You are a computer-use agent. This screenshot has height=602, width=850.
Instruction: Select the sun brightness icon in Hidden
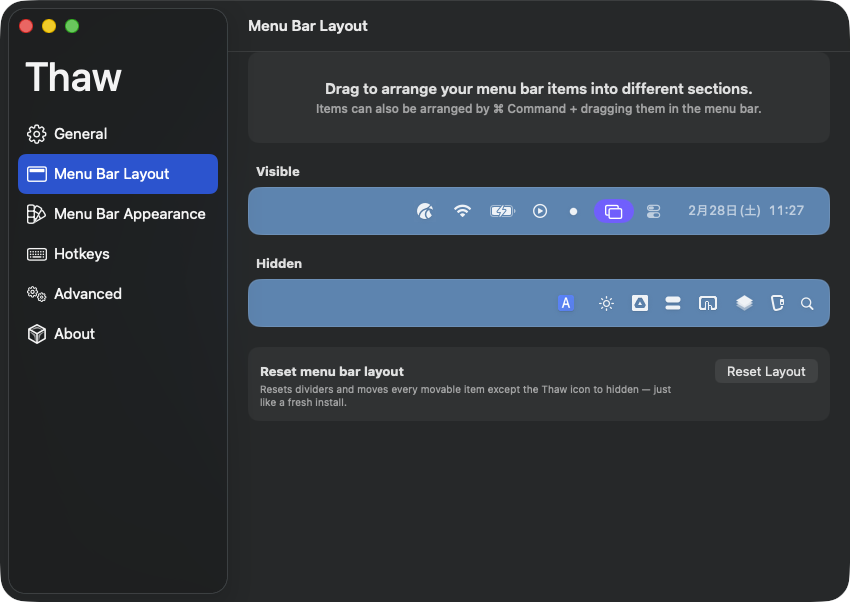[x=606, y=303]
